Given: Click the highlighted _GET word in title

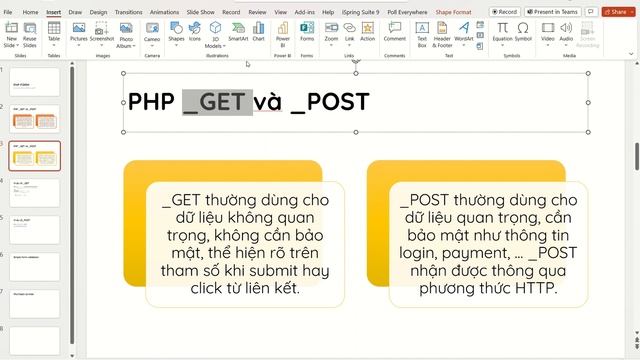Looking at the screenshot, I should (217, 102).
